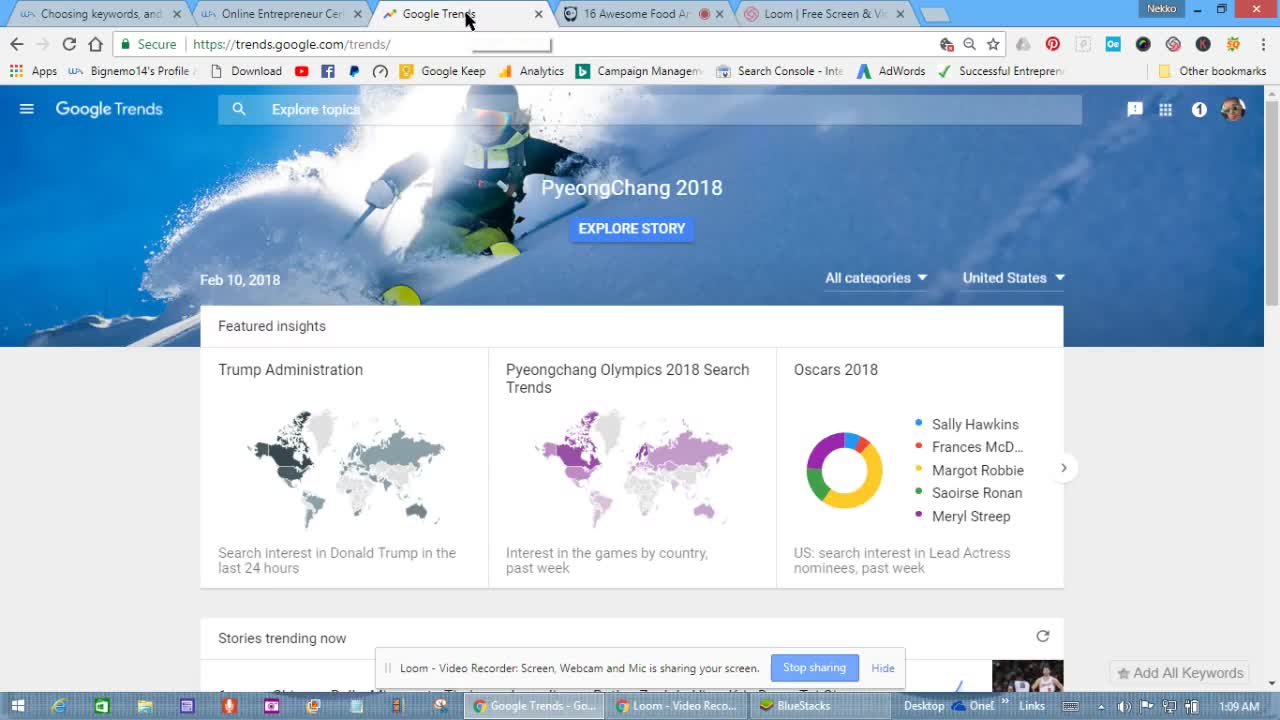Image resolution: width=1280 pixels, height=720 pixels.
Task: Open Windows Start button
Action: coord(17,706)
